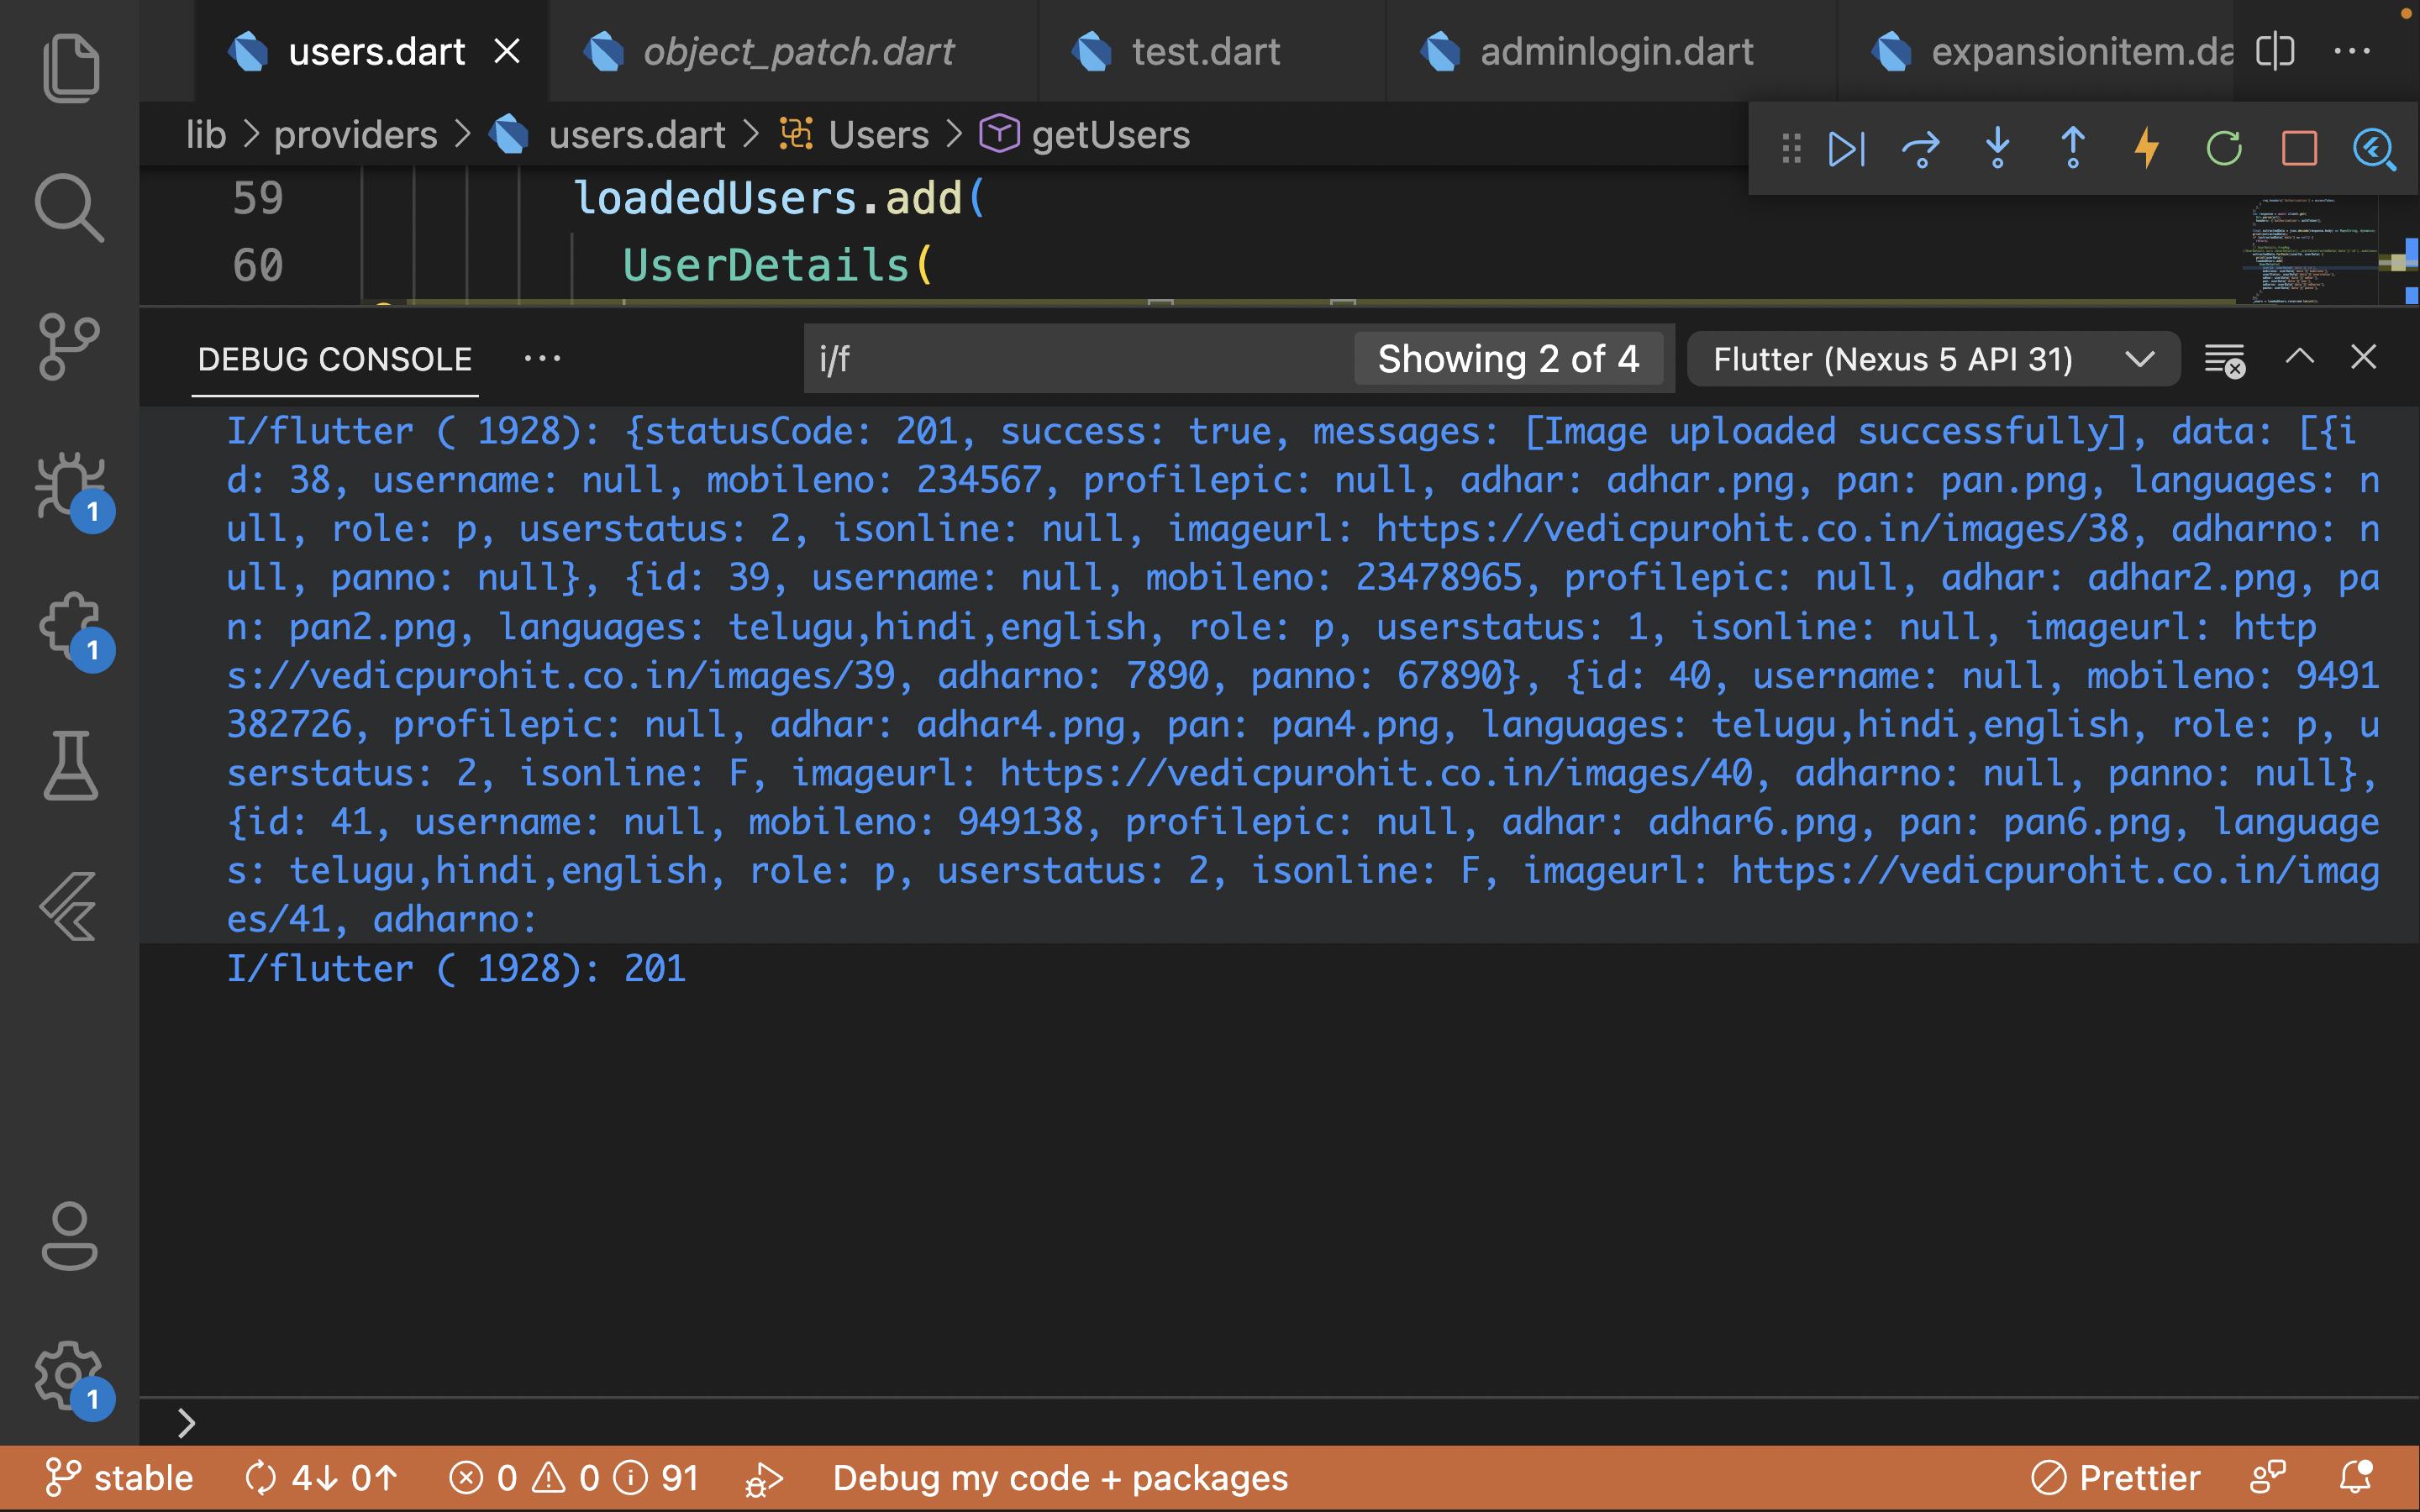Step into using the debug toolbar

coord(1997,149)
